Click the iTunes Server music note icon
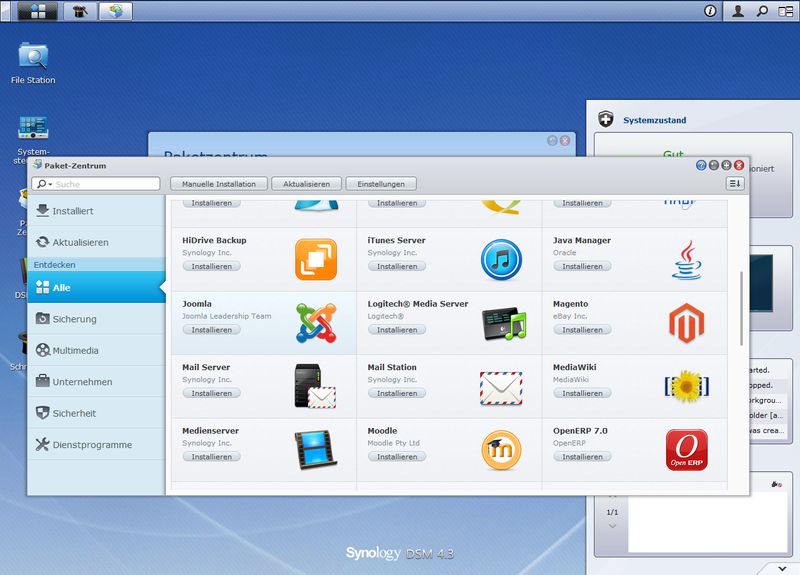800x575 pixels. [x=501, y=259]
